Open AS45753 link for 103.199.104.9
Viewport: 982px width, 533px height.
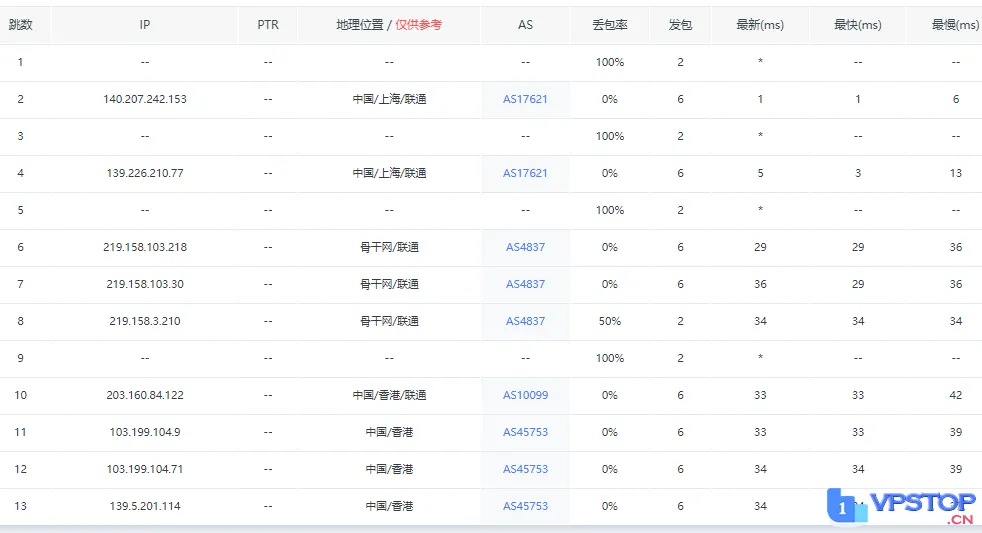coord(525,432)
